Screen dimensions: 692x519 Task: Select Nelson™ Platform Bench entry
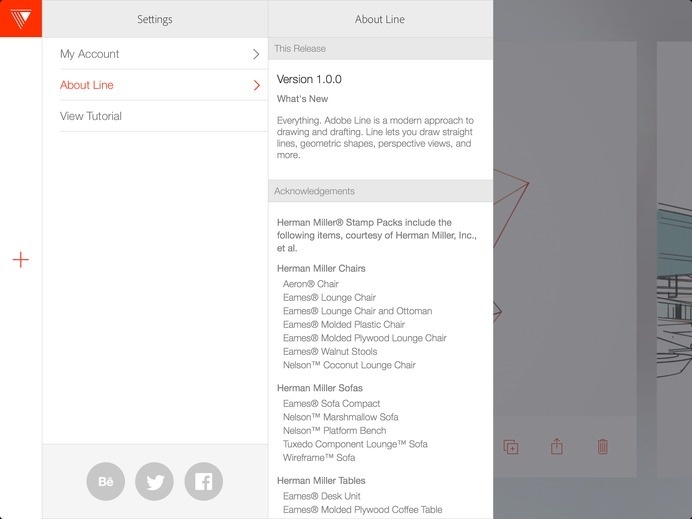click(335, 430)
